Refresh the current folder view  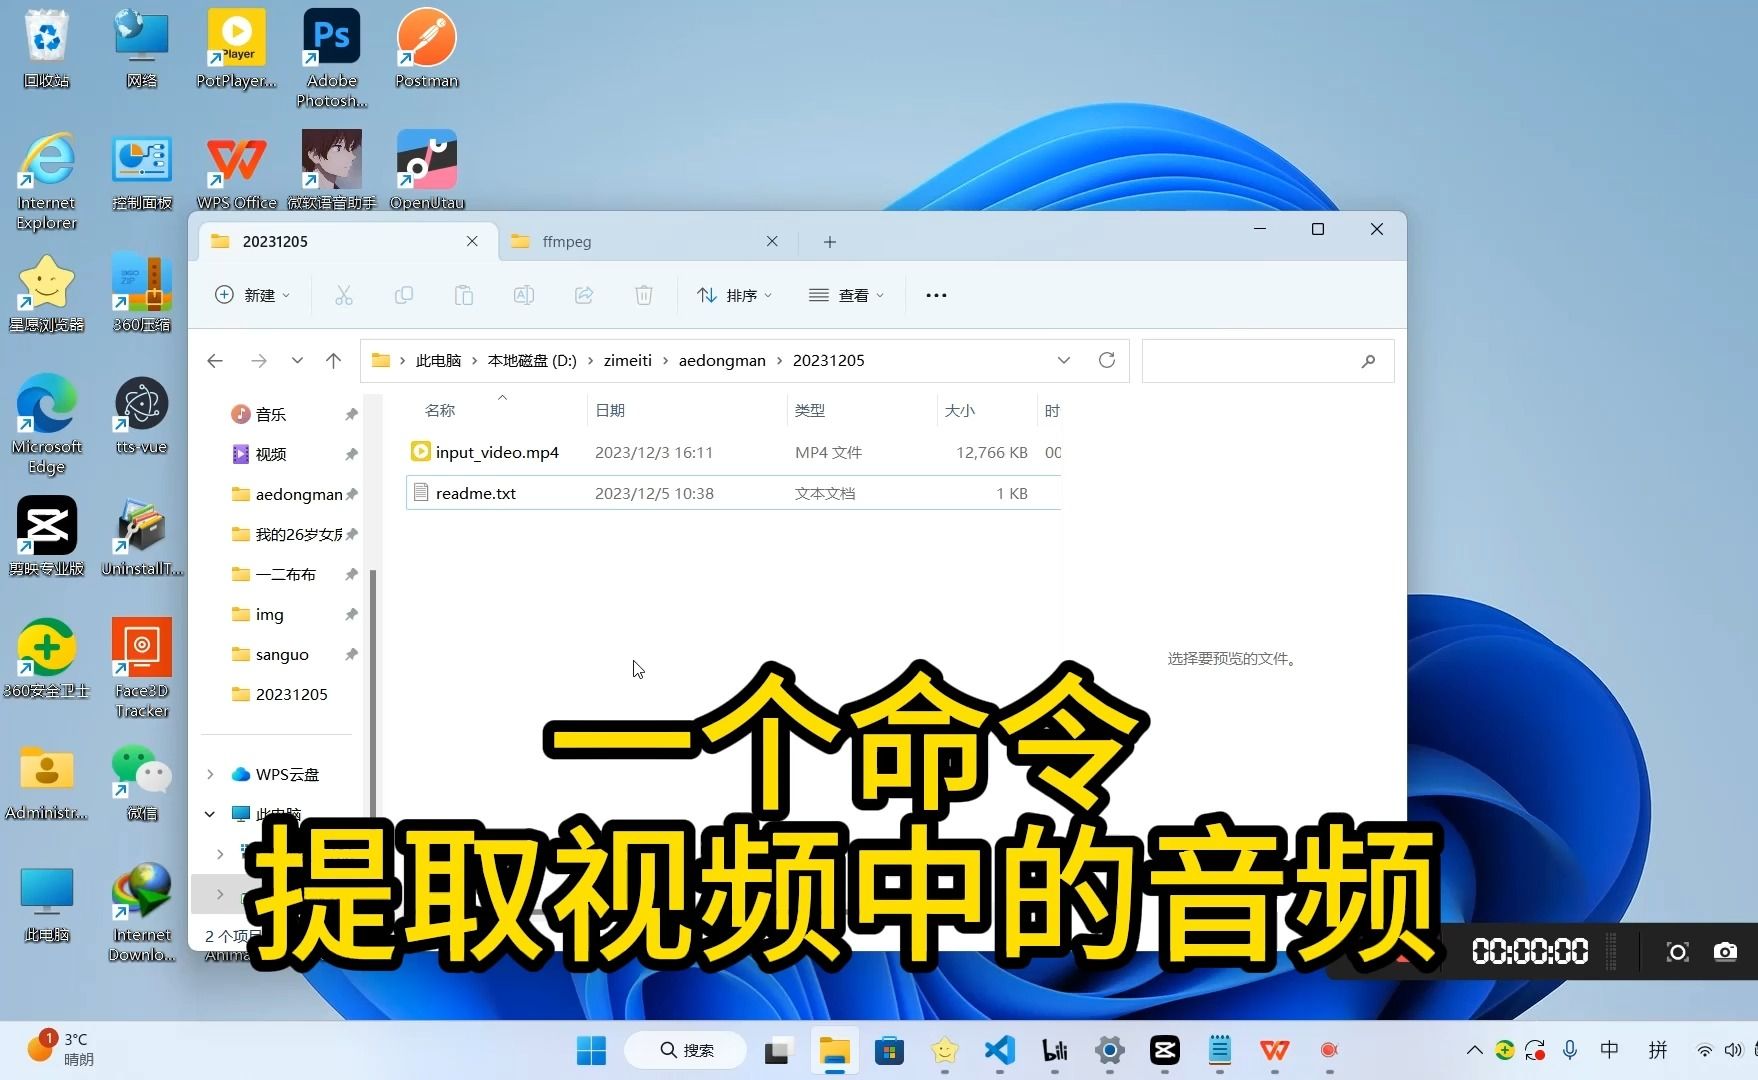1106,360
